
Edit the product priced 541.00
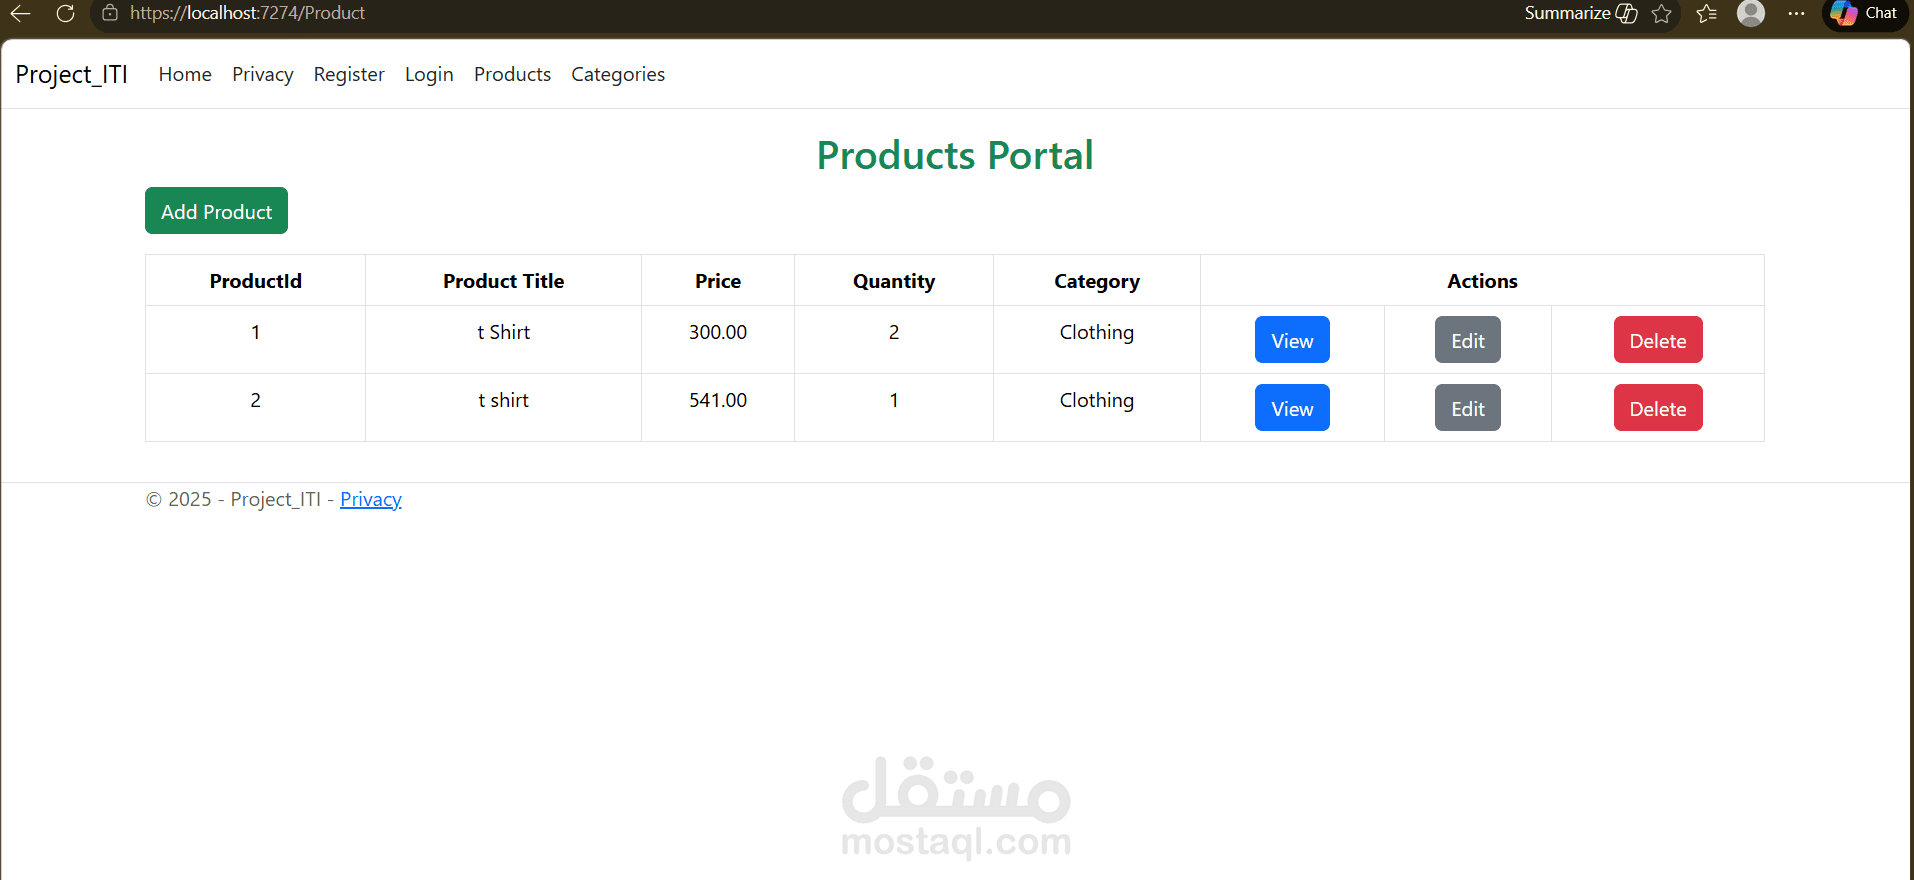click(1468, 408)
